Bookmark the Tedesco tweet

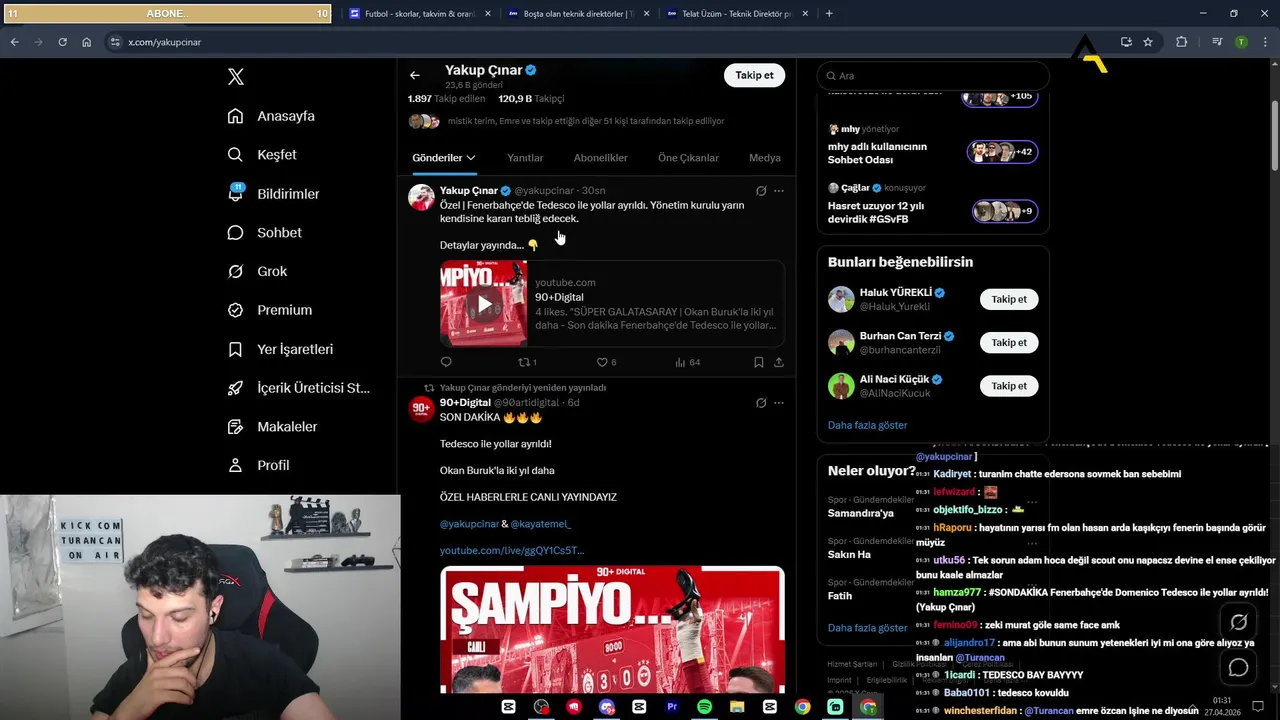[x=759, y=362]
